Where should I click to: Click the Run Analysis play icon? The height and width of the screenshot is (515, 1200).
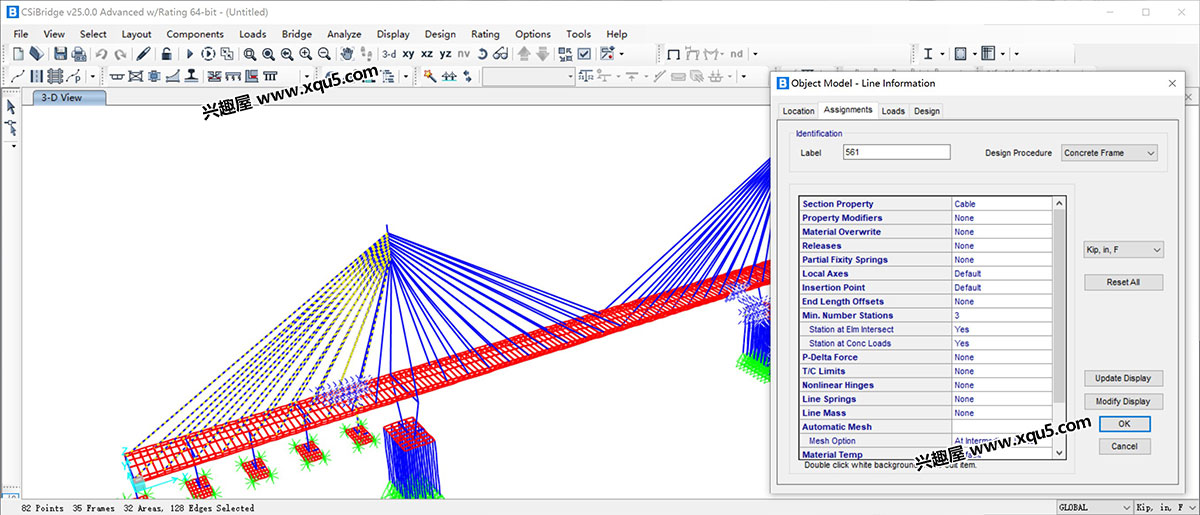tap(189, 54)
